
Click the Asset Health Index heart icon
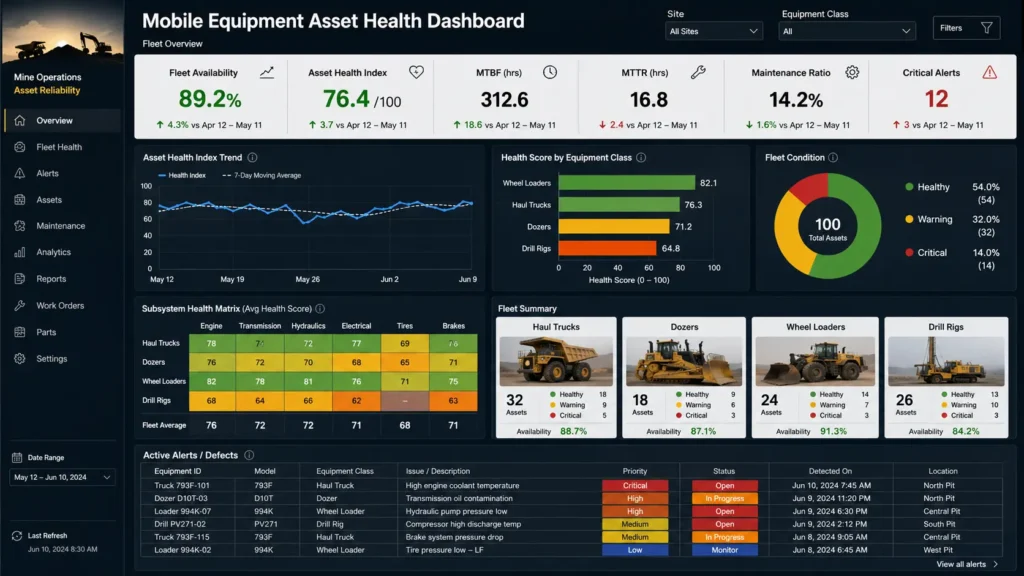pos(416,72)
